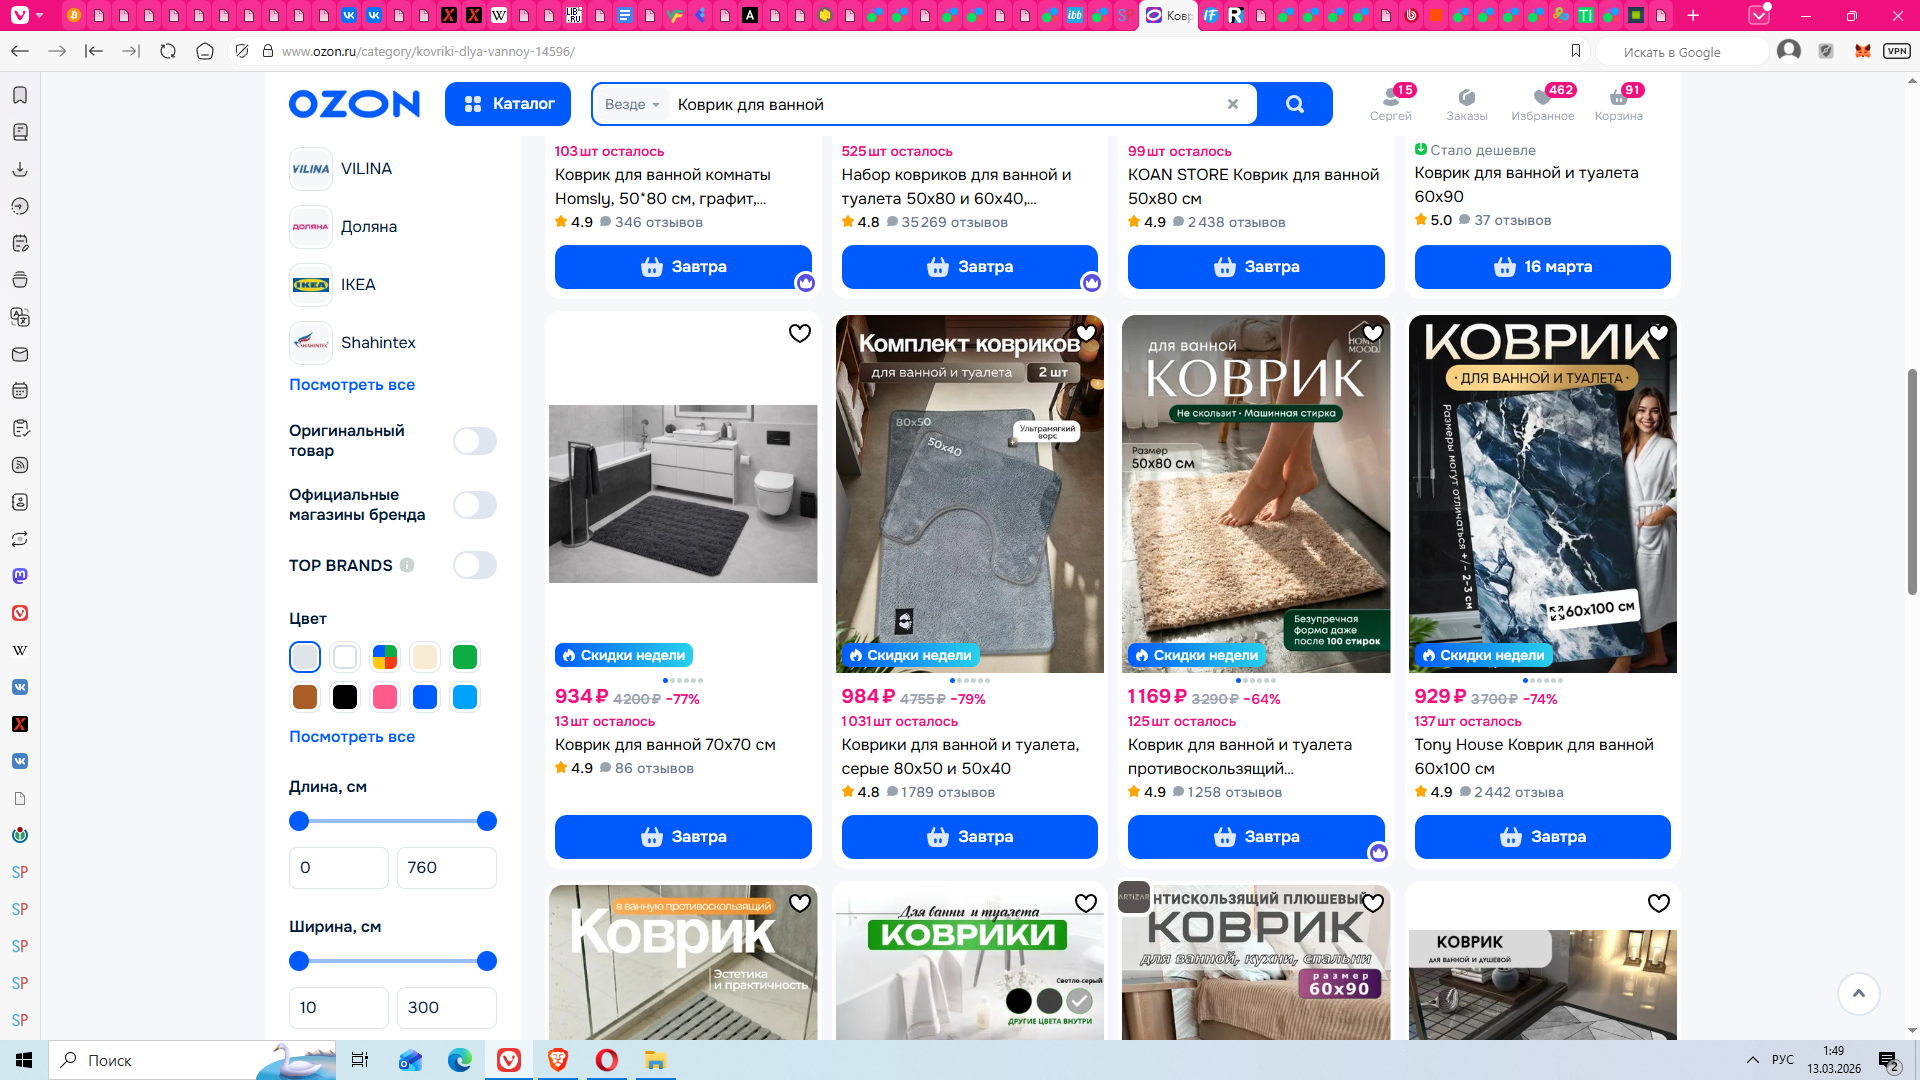
Task: Open the Каталог menu
Action: 508,104
